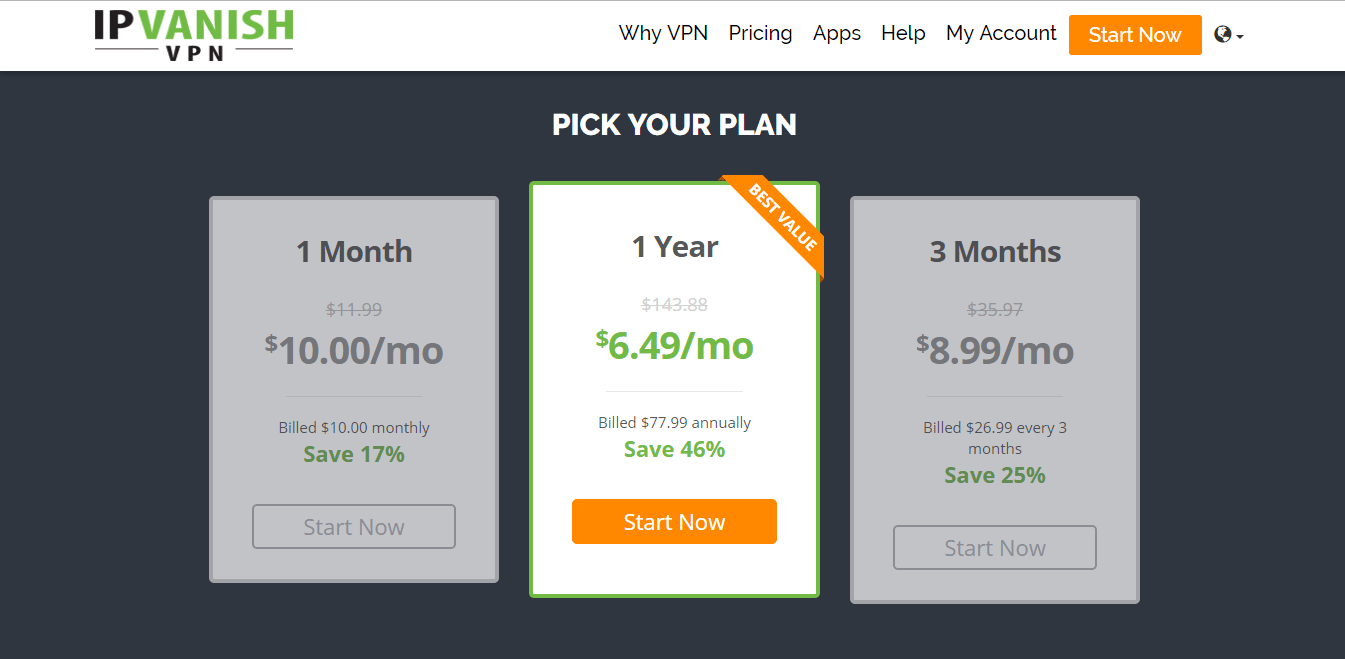Click the $10.00/mo price text
1345x659 pixels.
(x=354, y=350)
